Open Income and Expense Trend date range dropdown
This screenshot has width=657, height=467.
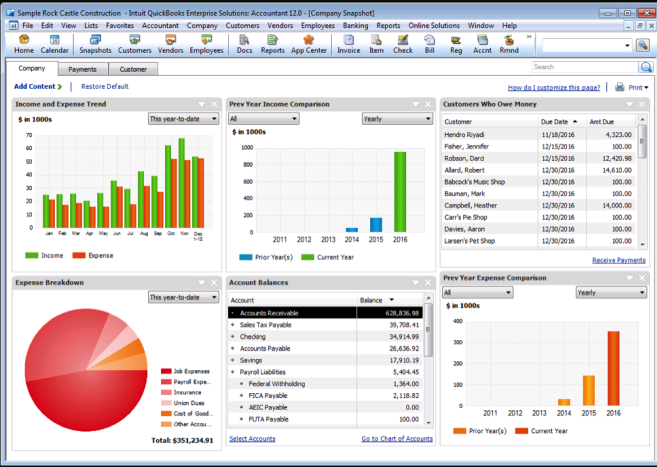tap(184, 119)
